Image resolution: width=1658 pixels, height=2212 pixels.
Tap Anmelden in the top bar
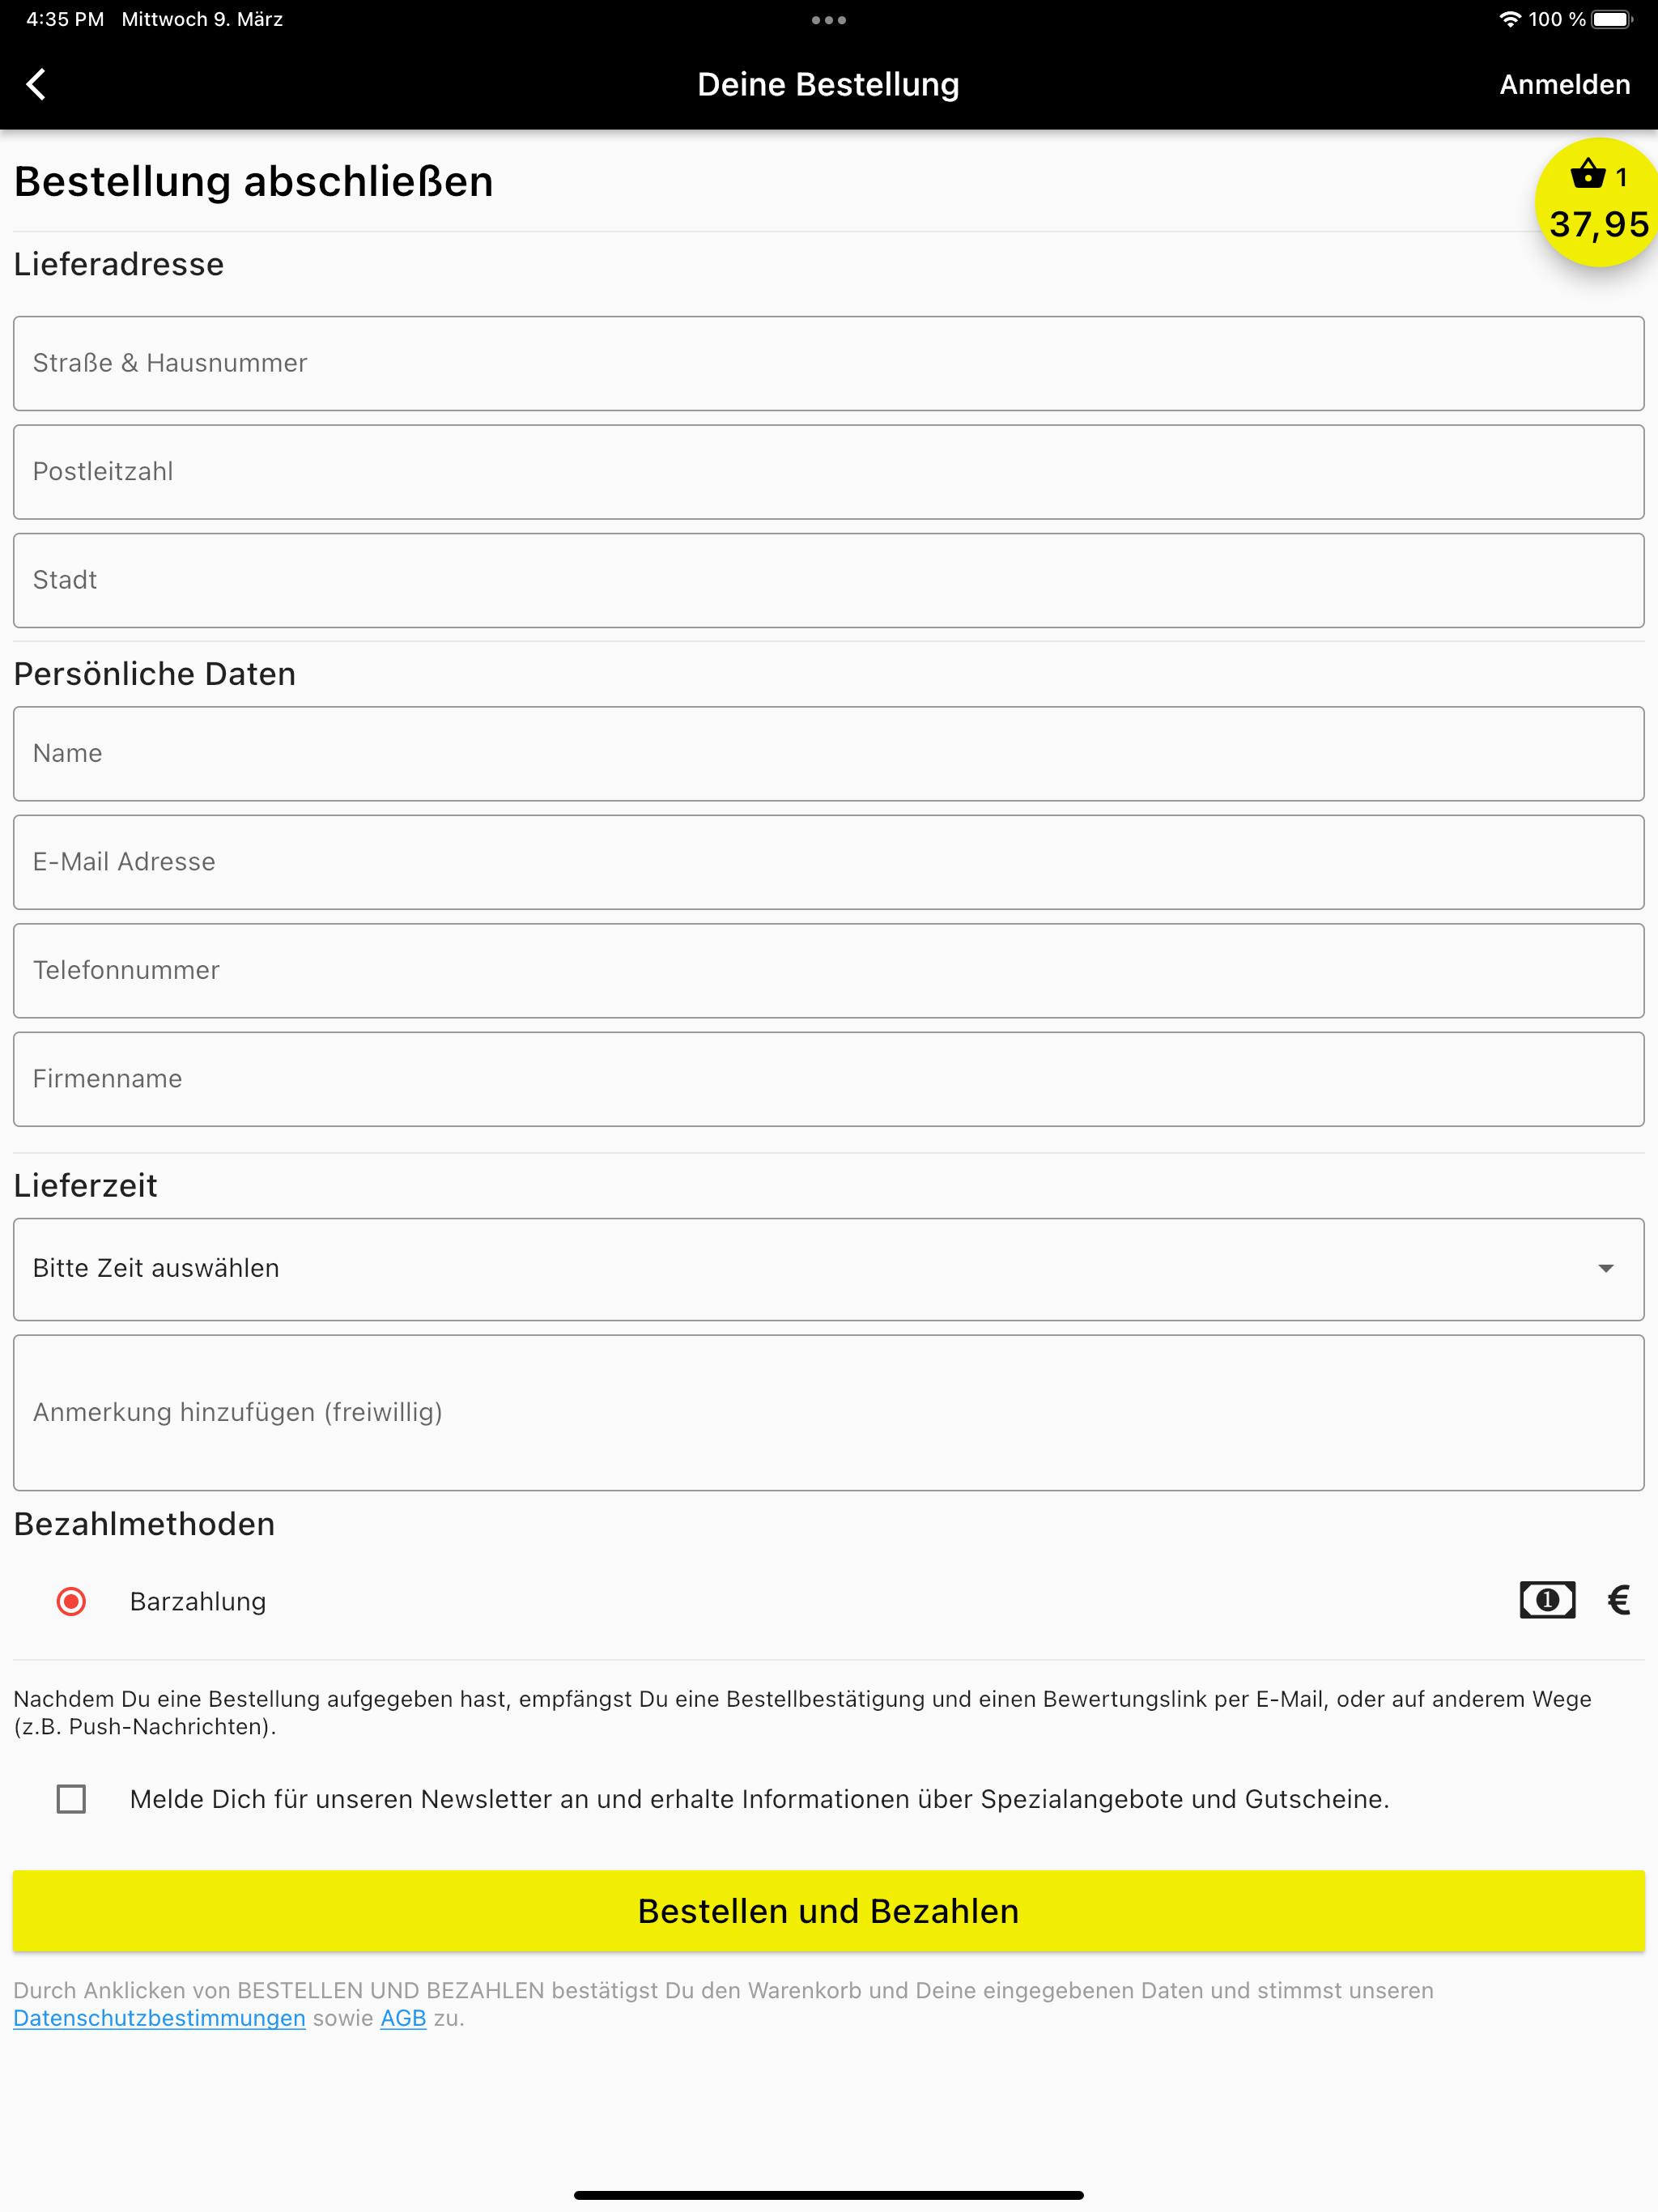[x=1564, y=85]
